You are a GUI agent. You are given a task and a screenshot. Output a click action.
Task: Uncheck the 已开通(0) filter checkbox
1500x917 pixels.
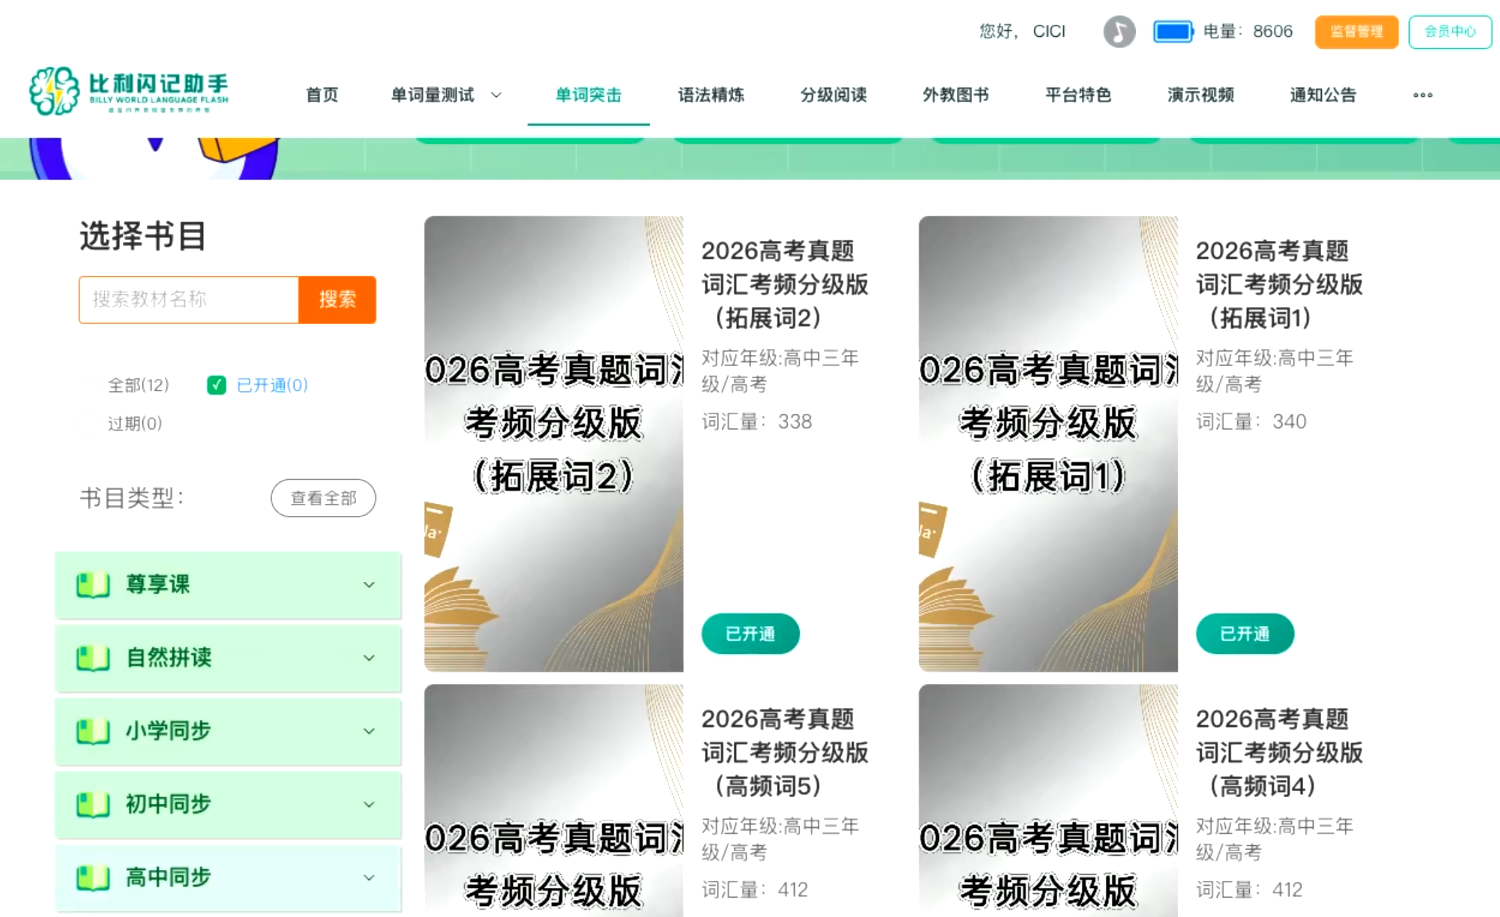pos(216,385)
